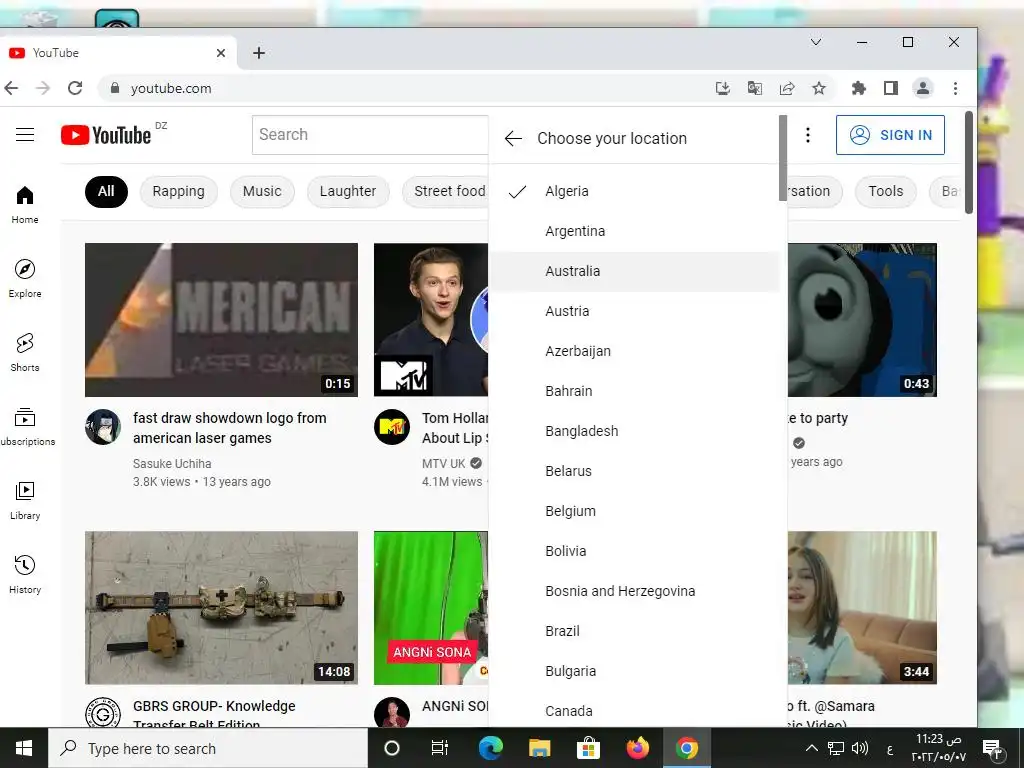
Task: Choose Belarus from the location list
Action: pos(634,471)
